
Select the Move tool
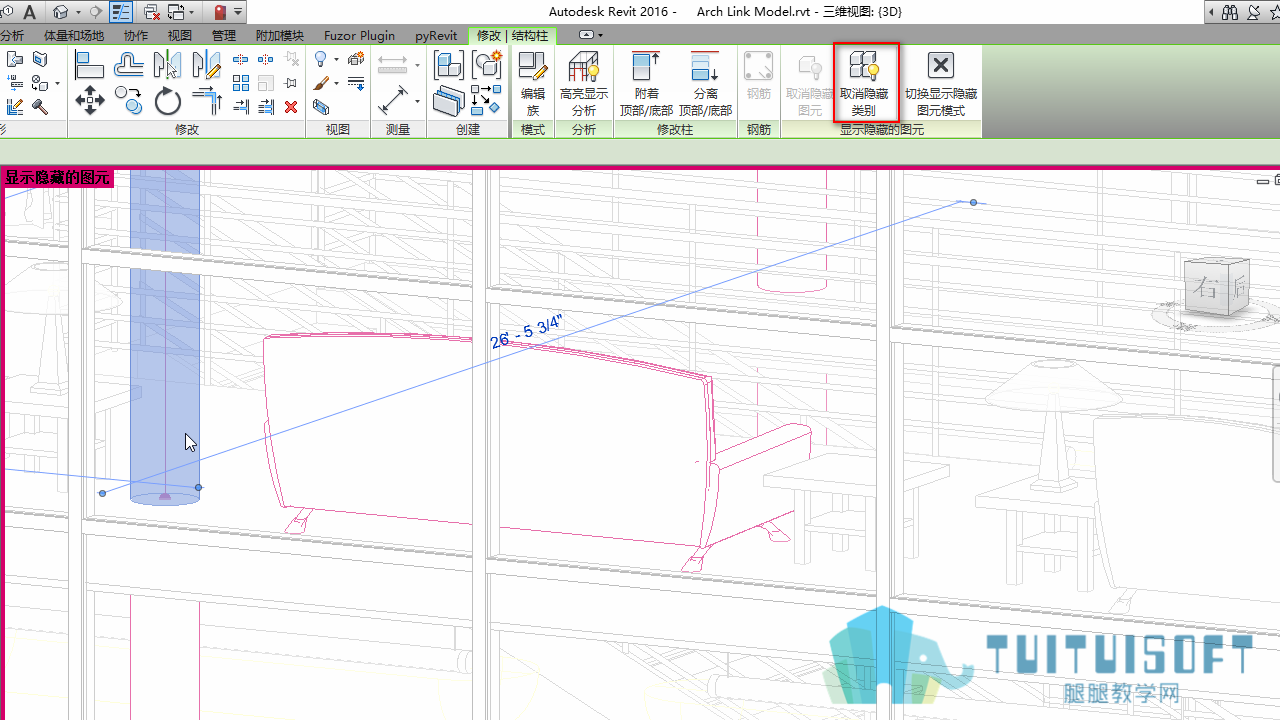[90, 101]
